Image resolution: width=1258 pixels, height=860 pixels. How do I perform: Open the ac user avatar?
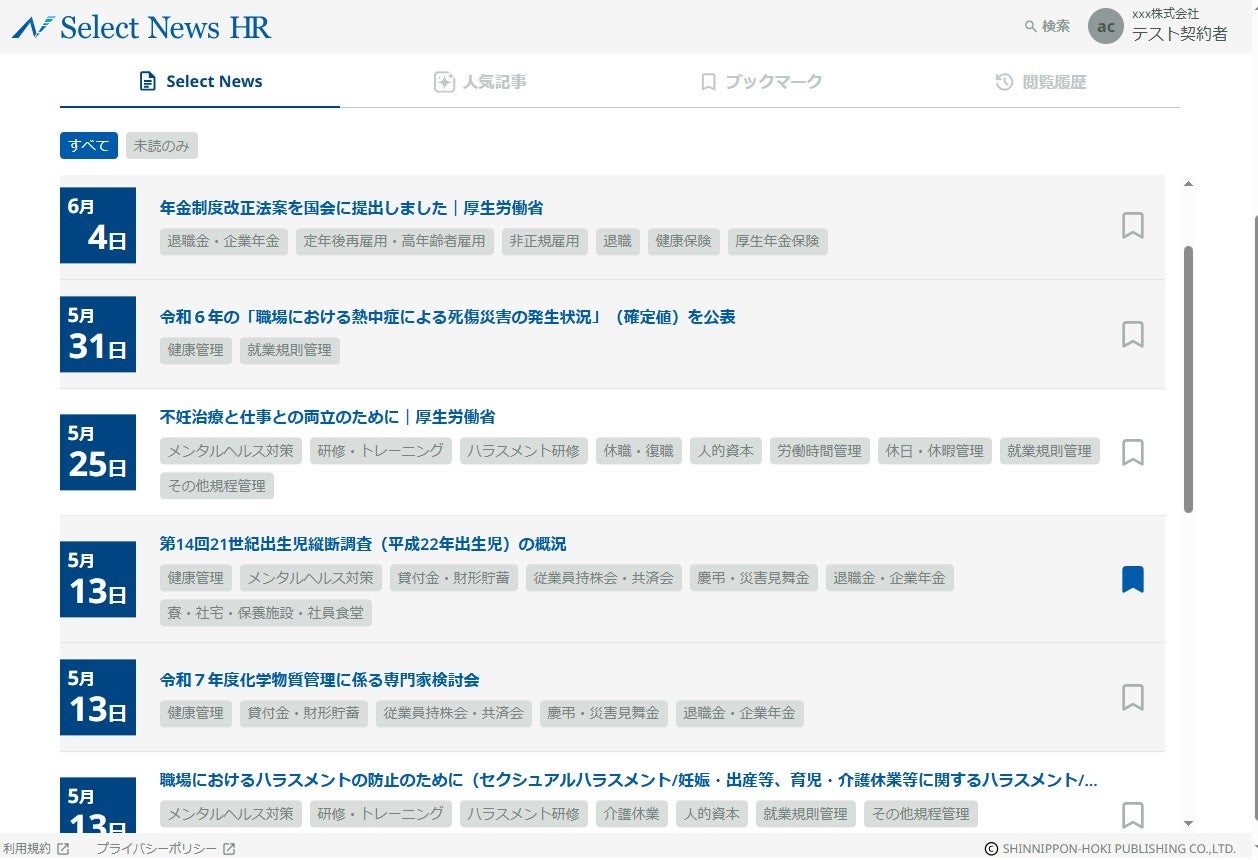[1106, 26]
